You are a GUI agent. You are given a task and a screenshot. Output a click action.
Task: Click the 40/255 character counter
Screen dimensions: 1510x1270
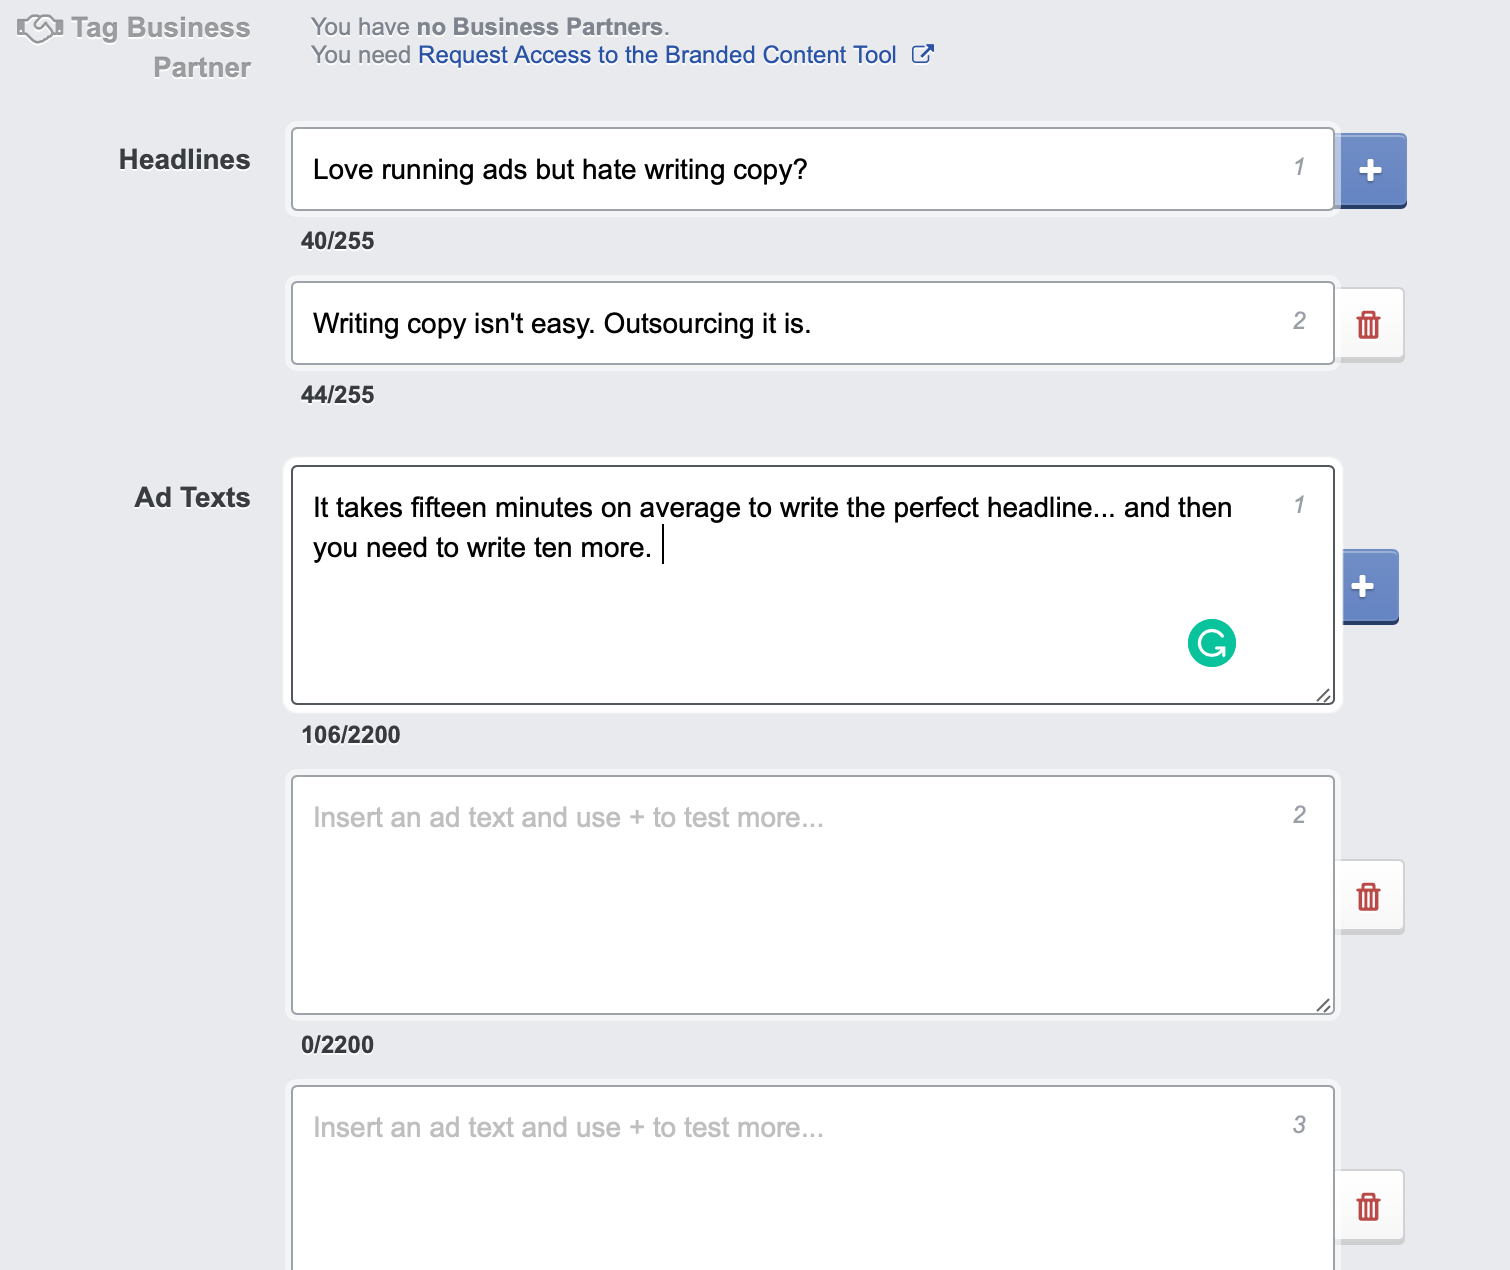pos(337,240)
